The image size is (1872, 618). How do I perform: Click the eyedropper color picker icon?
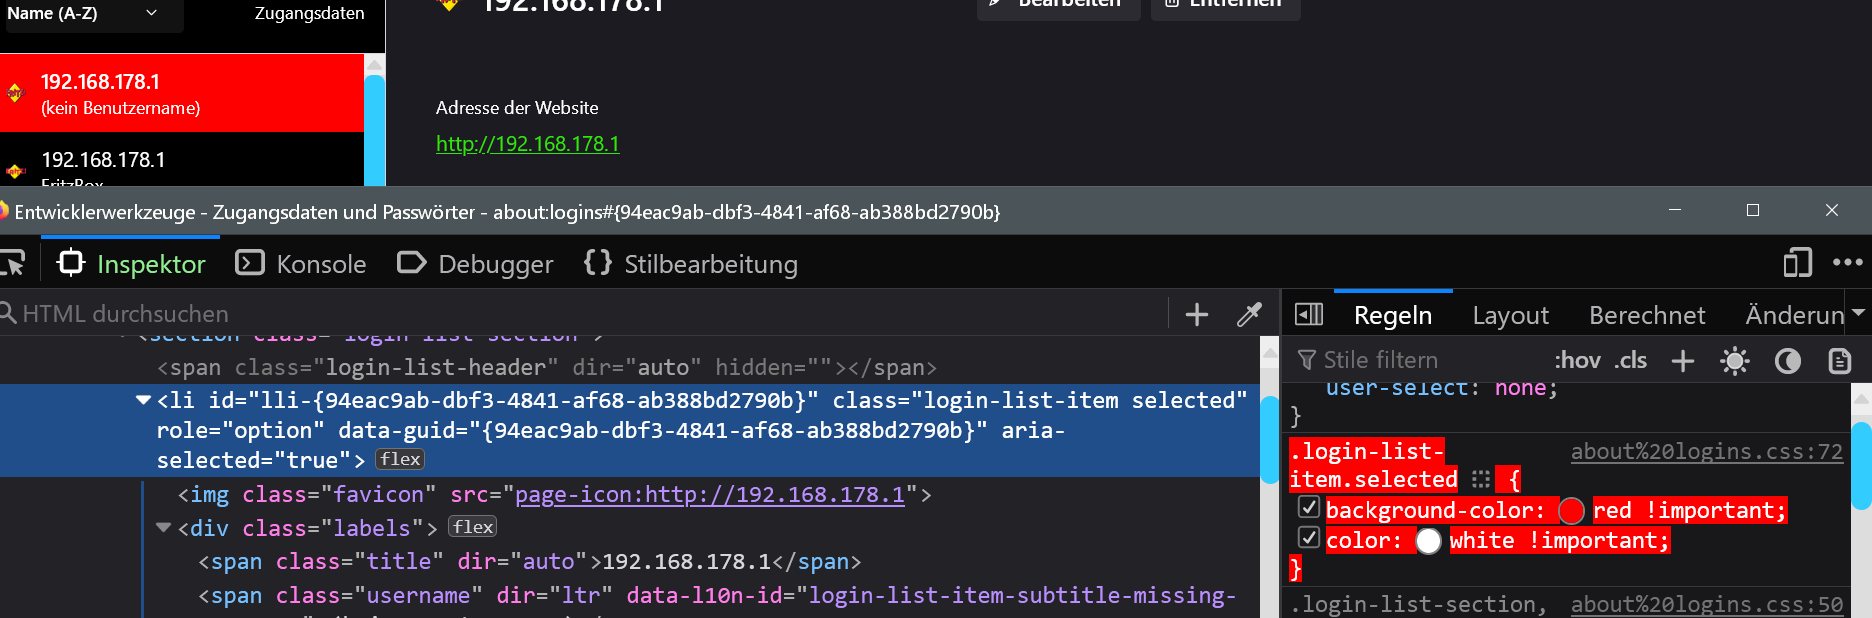point(1249,315)
